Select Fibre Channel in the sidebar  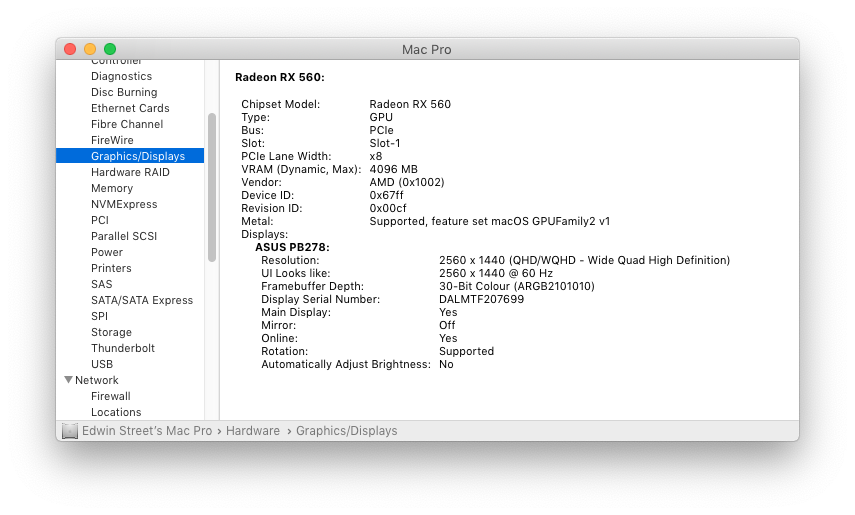coord(127,124)
